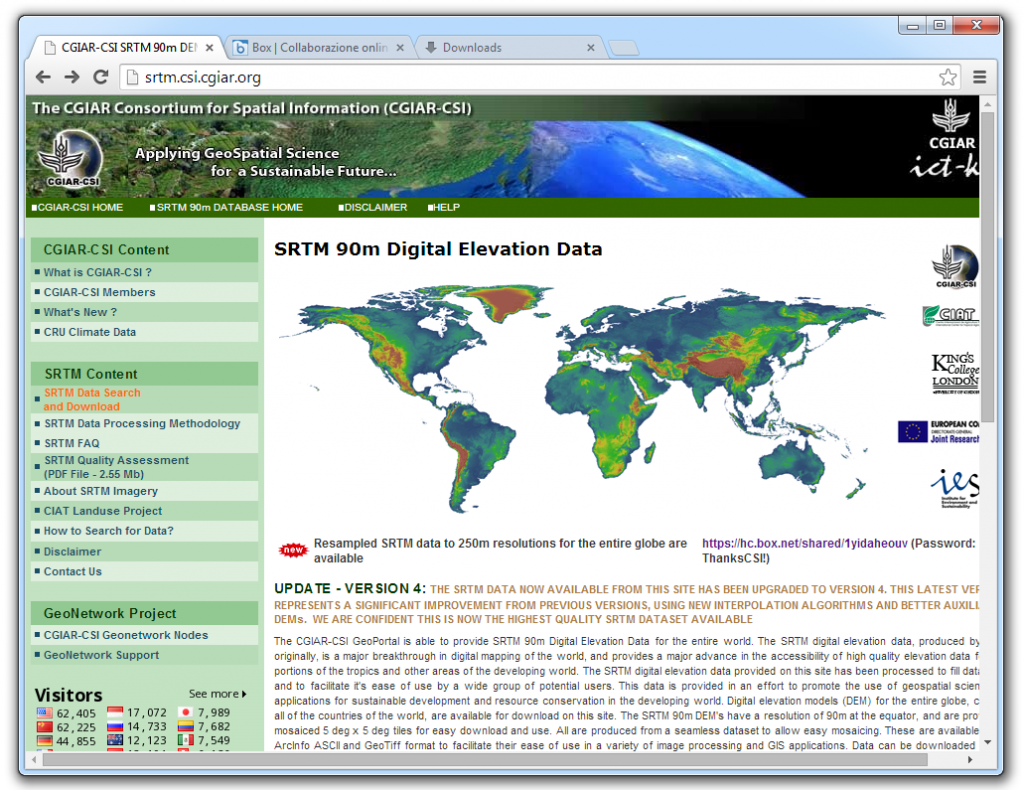Click the Japan flag in Visitors counter

click(x=186, y=712)
